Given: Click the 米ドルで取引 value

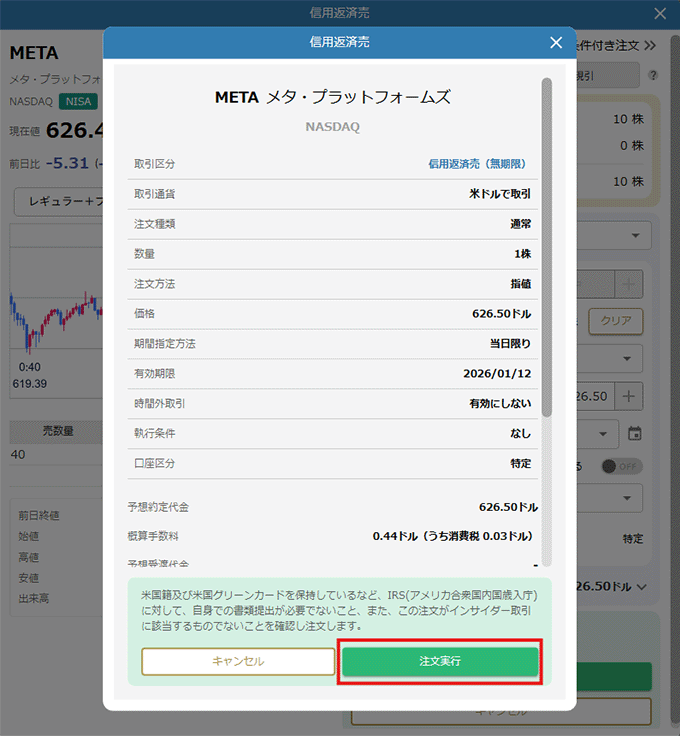Looking at the screenshot, I should (500, 194).
